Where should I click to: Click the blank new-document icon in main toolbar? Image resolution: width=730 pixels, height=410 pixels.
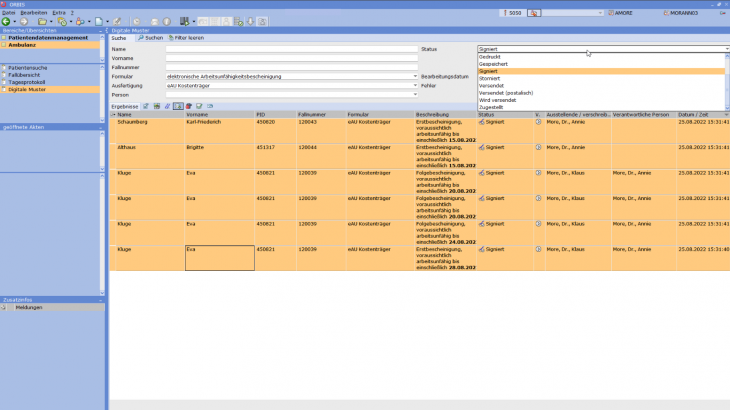click(x=98, y=21)
